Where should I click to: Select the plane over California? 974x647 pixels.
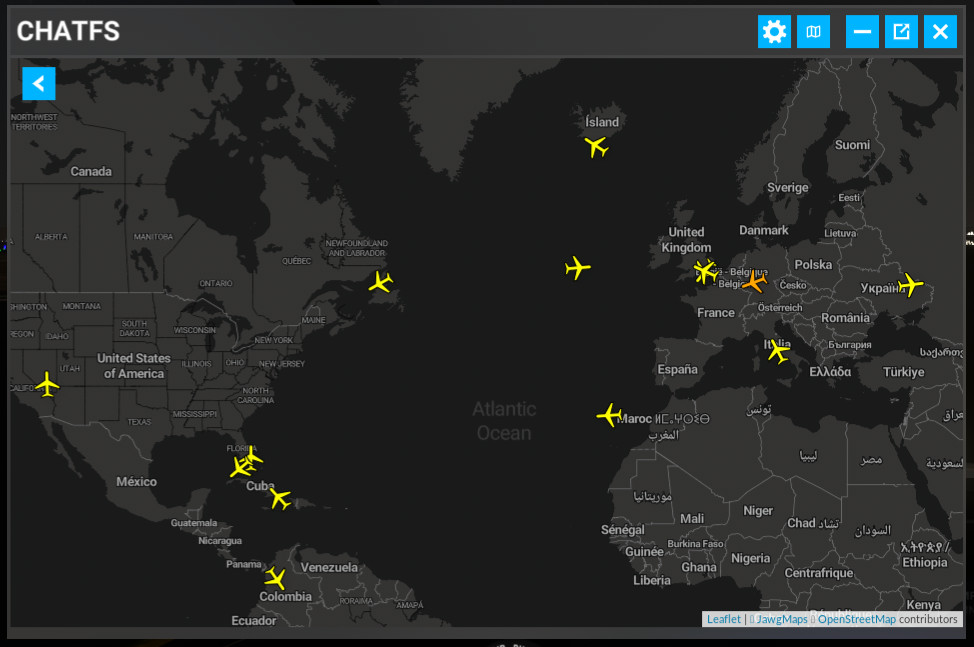(47, 384)
